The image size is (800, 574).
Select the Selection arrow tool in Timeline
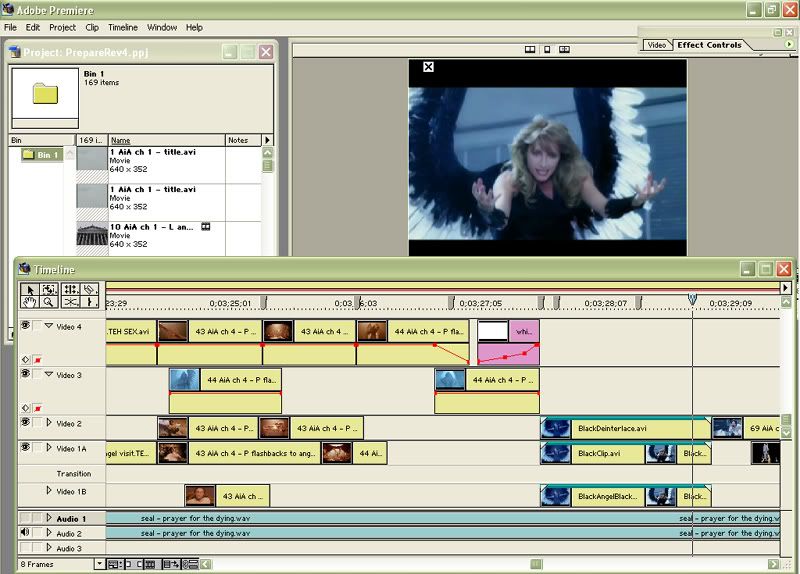pyautogui.click(x=30, y=289)
